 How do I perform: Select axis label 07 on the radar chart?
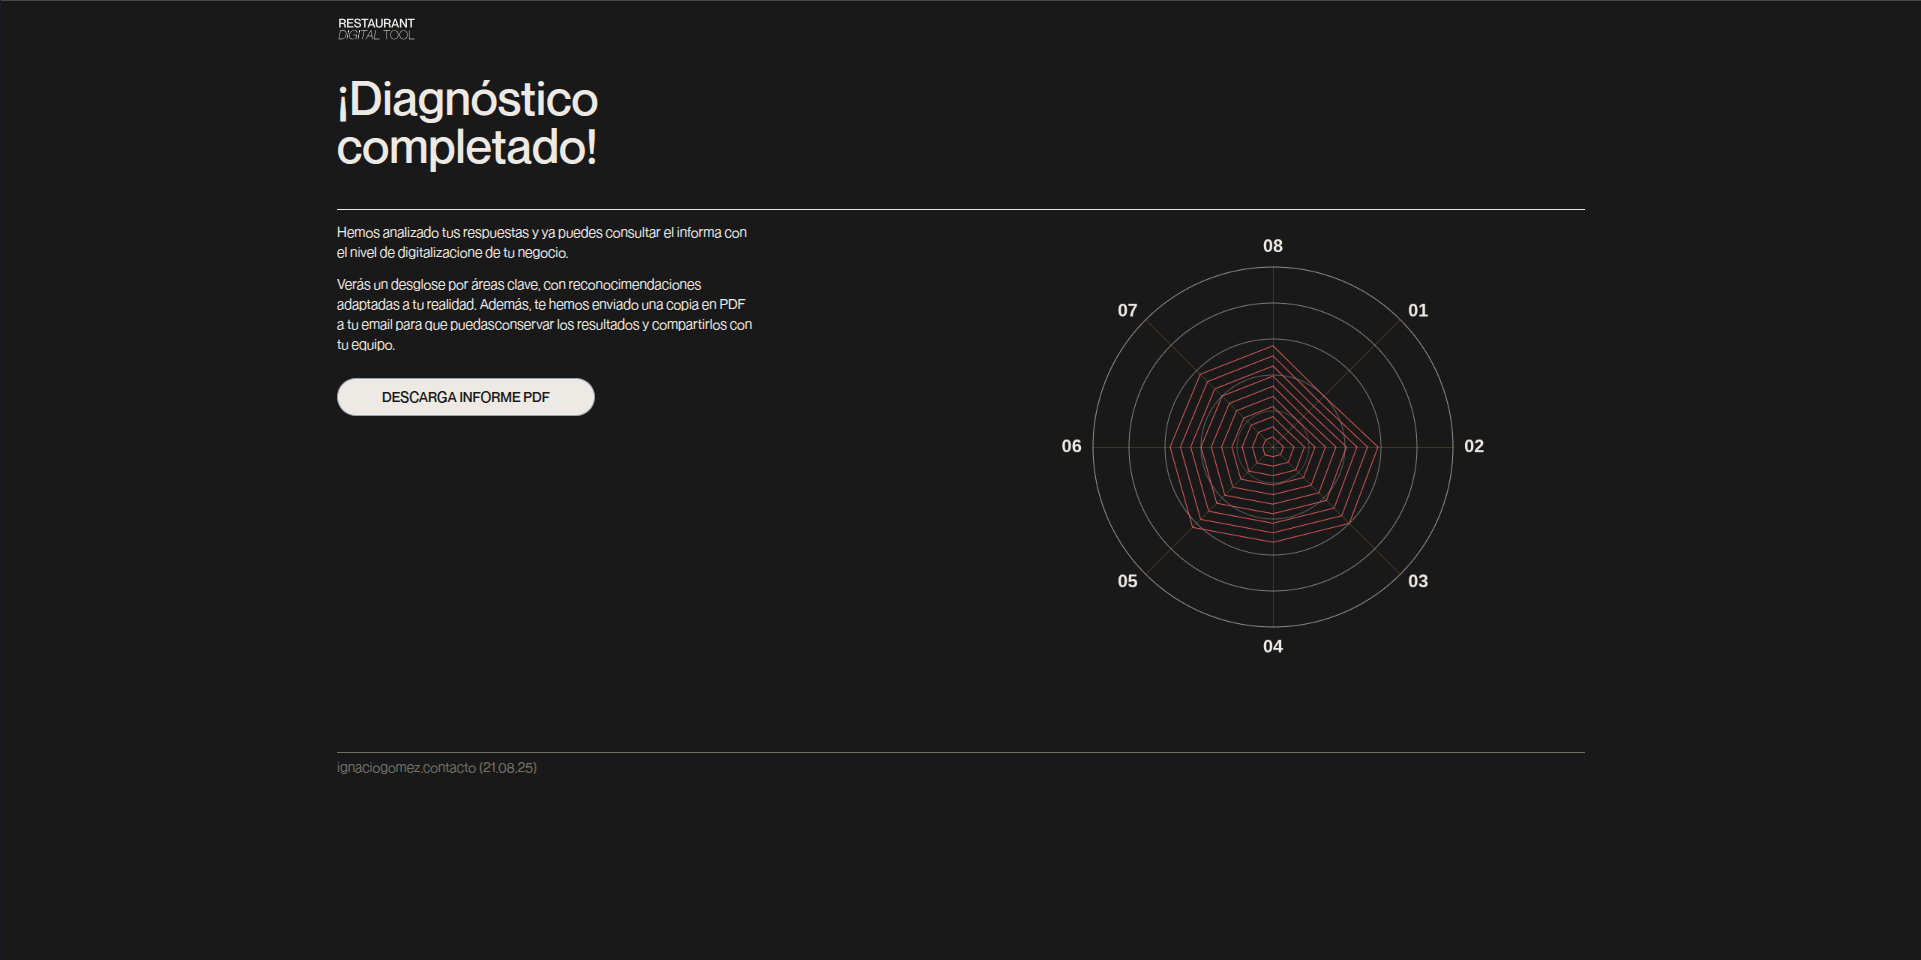click(x=1127, y=310)
